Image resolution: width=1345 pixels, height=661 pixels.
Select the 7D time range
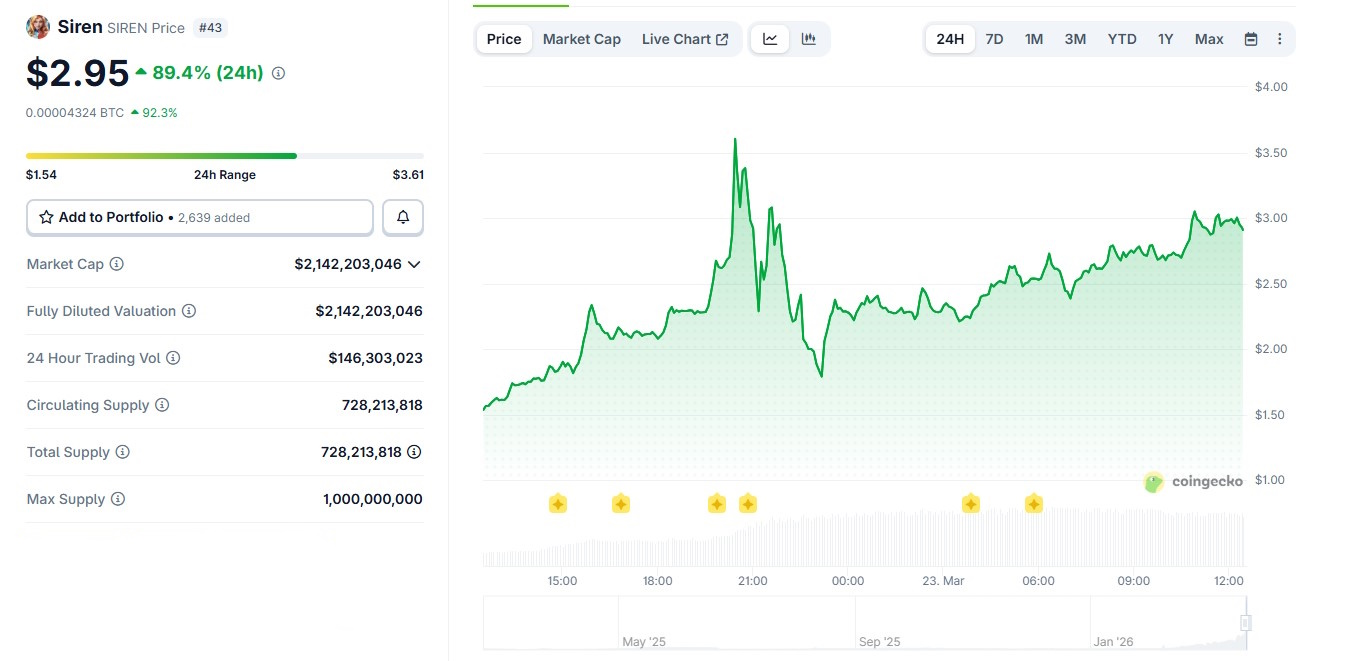[994, 39]
